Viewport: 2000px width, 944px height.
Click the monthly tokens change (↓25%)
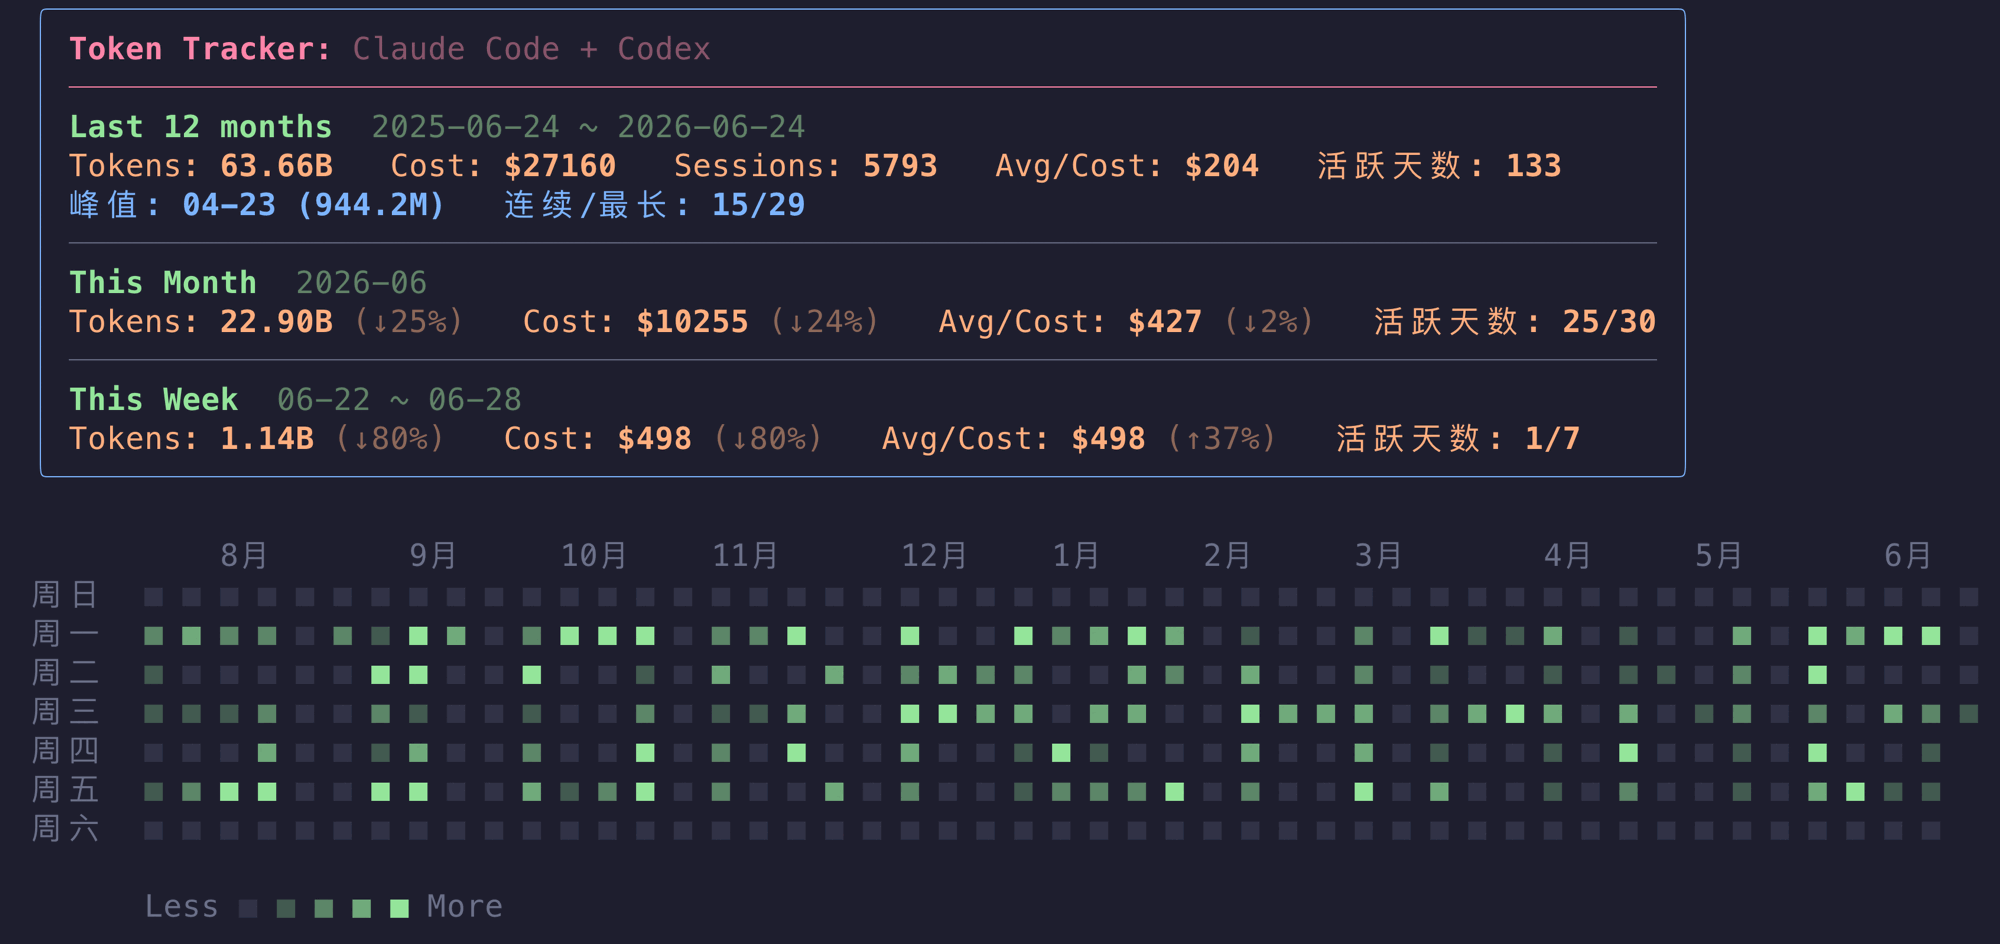click(x=409, y=322)
